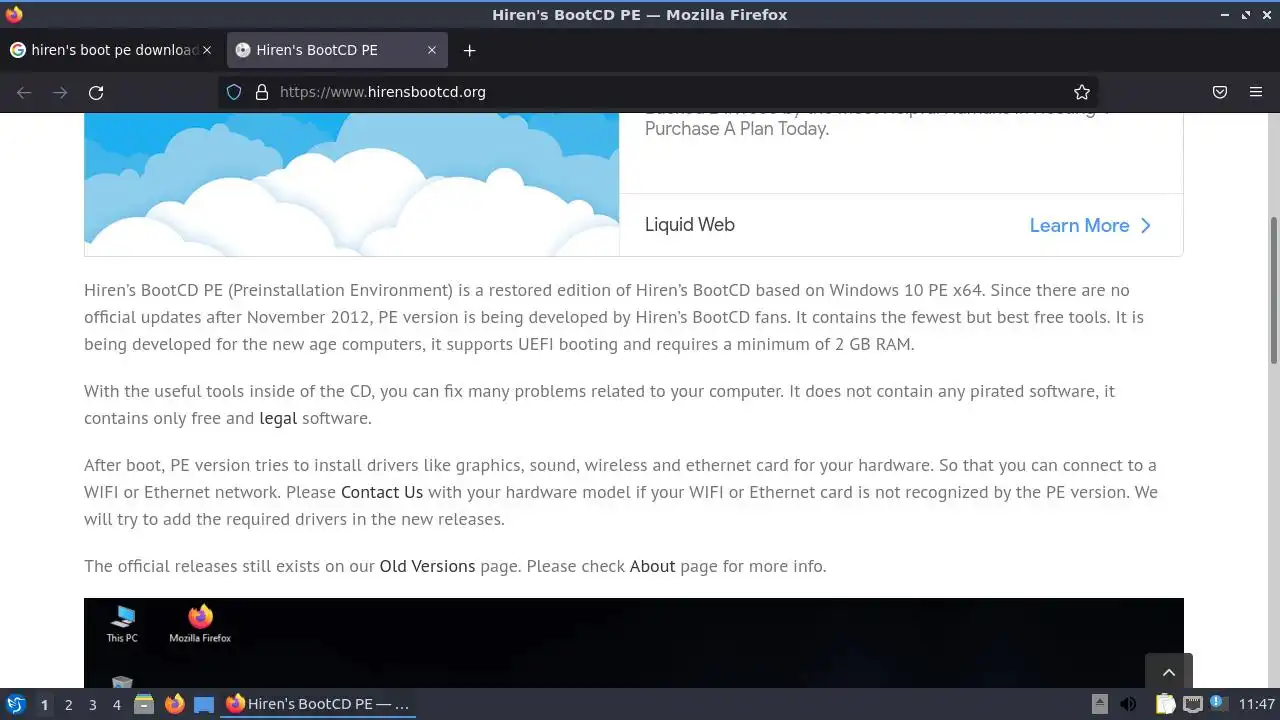Viewport: 1280px width, 720px height.
Task: Click the scroll-to-top arrow button
Action: (1168, 672)
